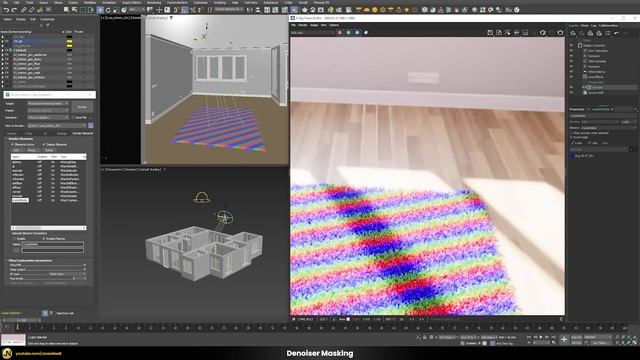Toggle the Display Elements checkbox

click(x=44, y=144)
